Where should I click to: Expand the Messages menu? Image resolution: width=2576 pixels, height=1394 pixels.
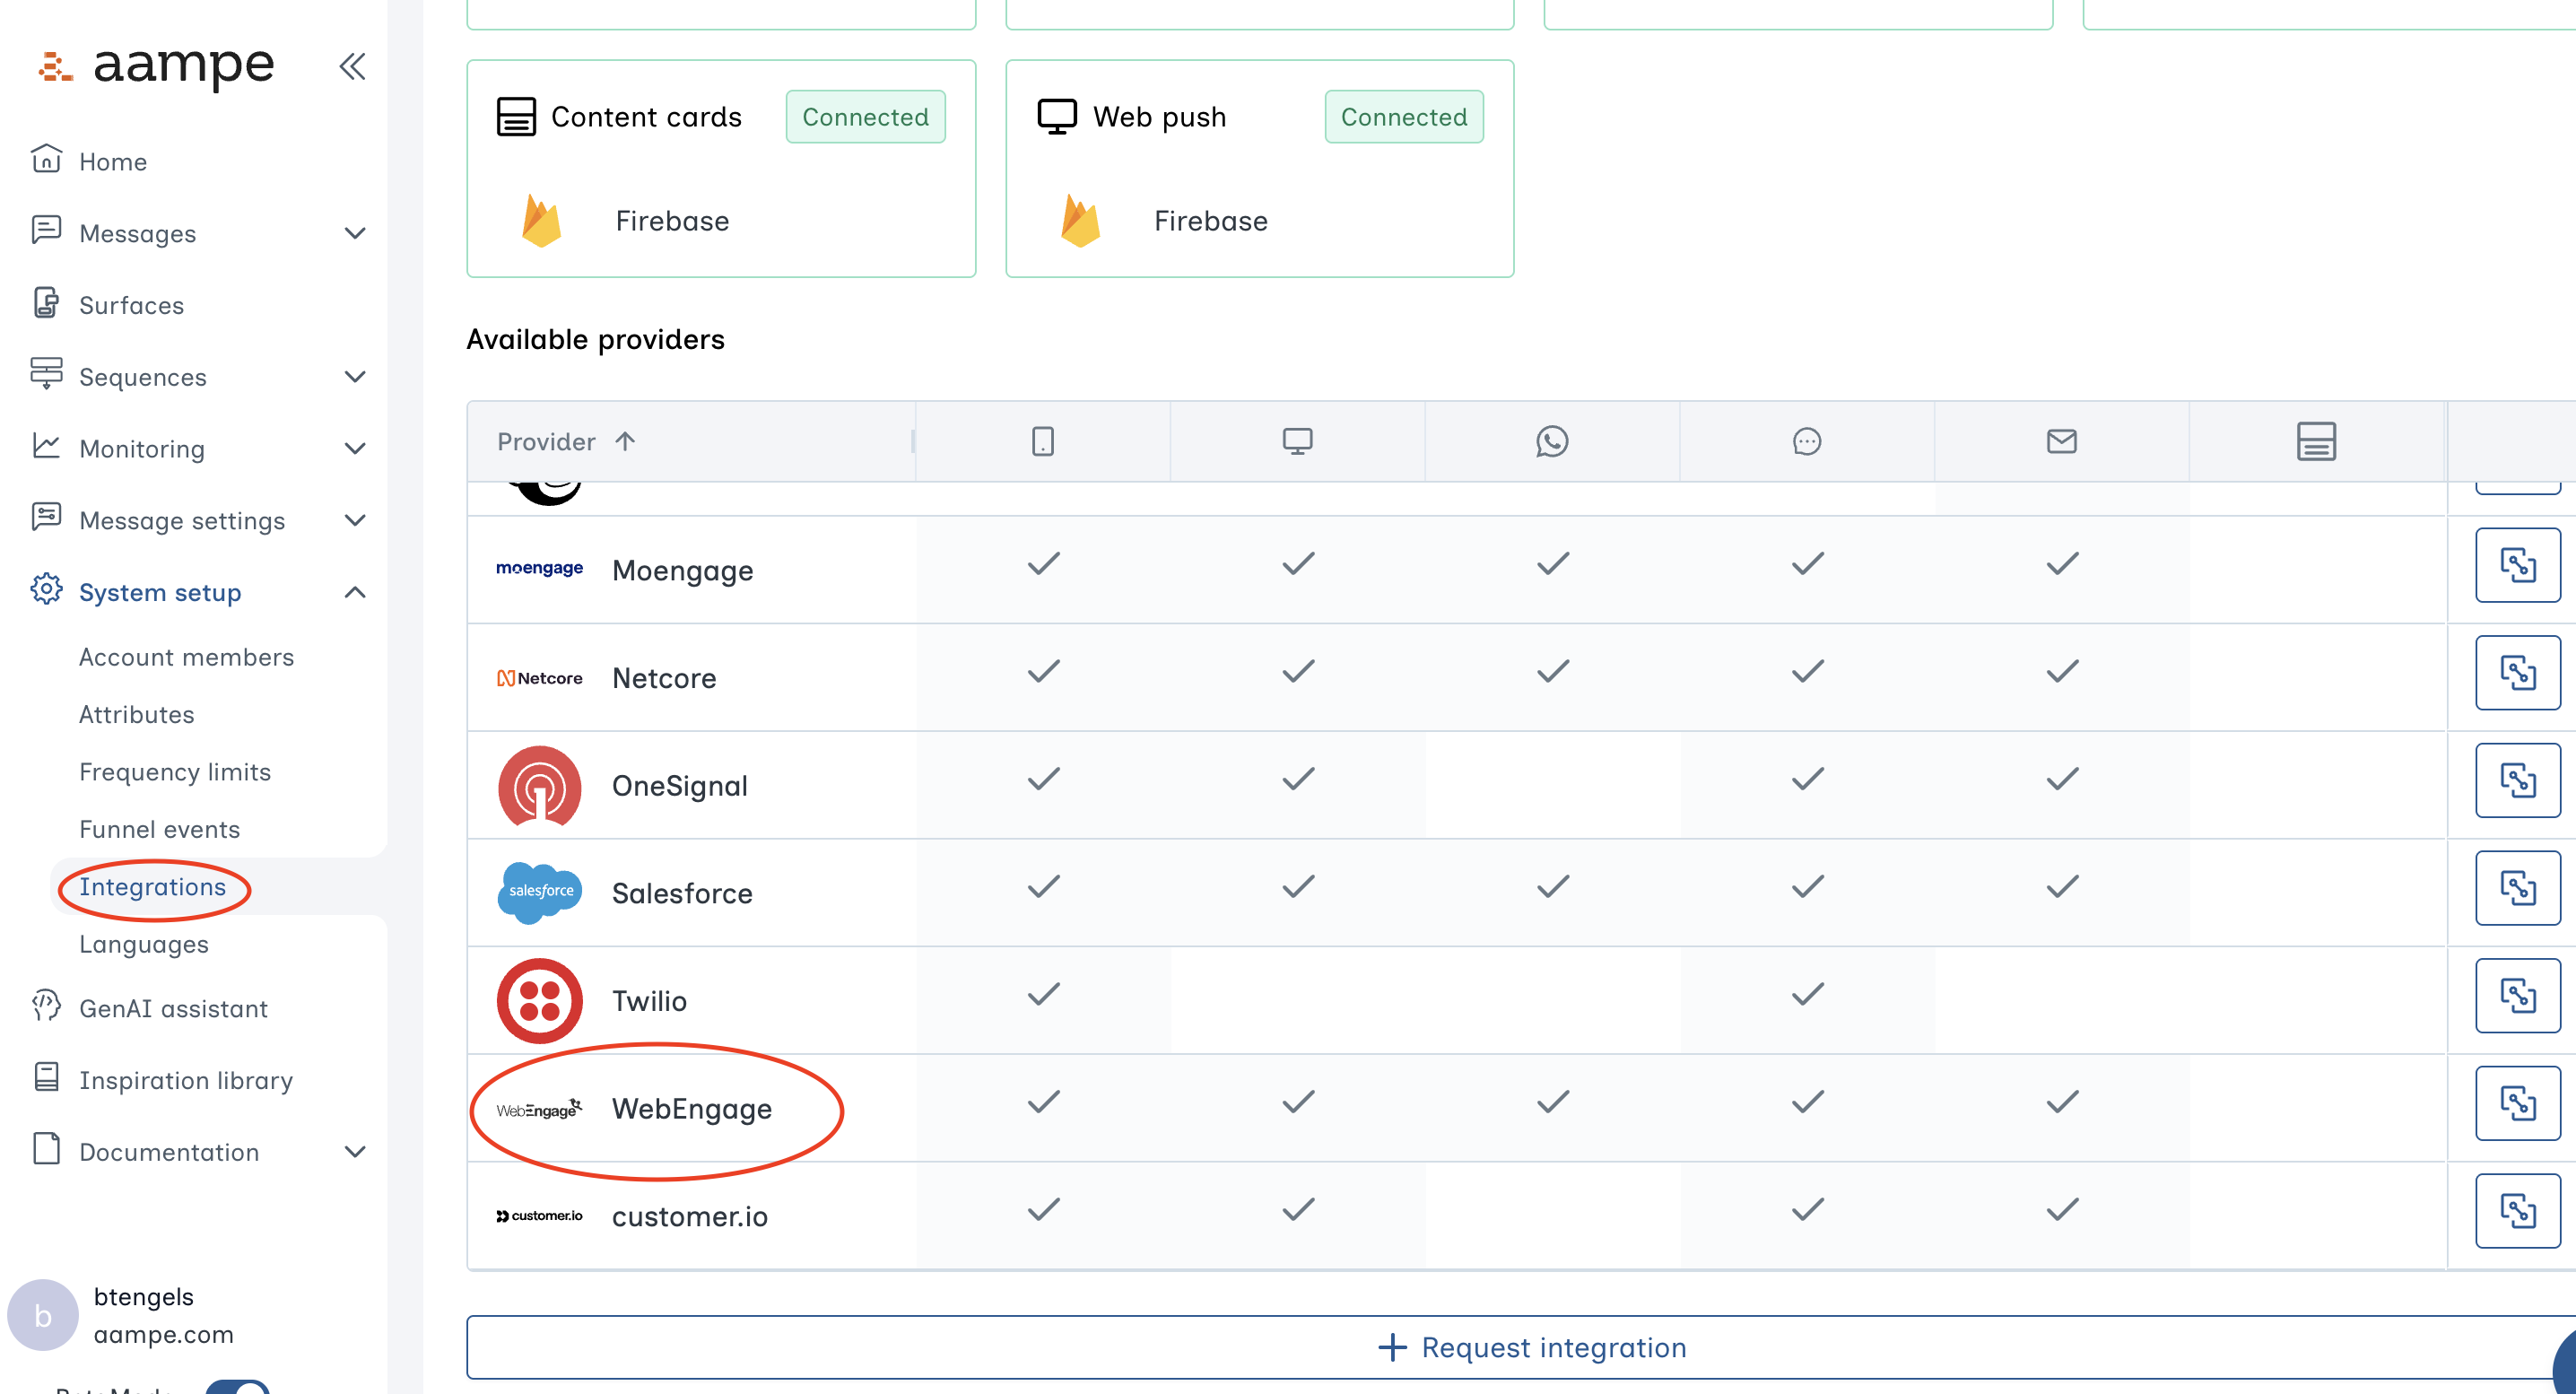point(354,233)
